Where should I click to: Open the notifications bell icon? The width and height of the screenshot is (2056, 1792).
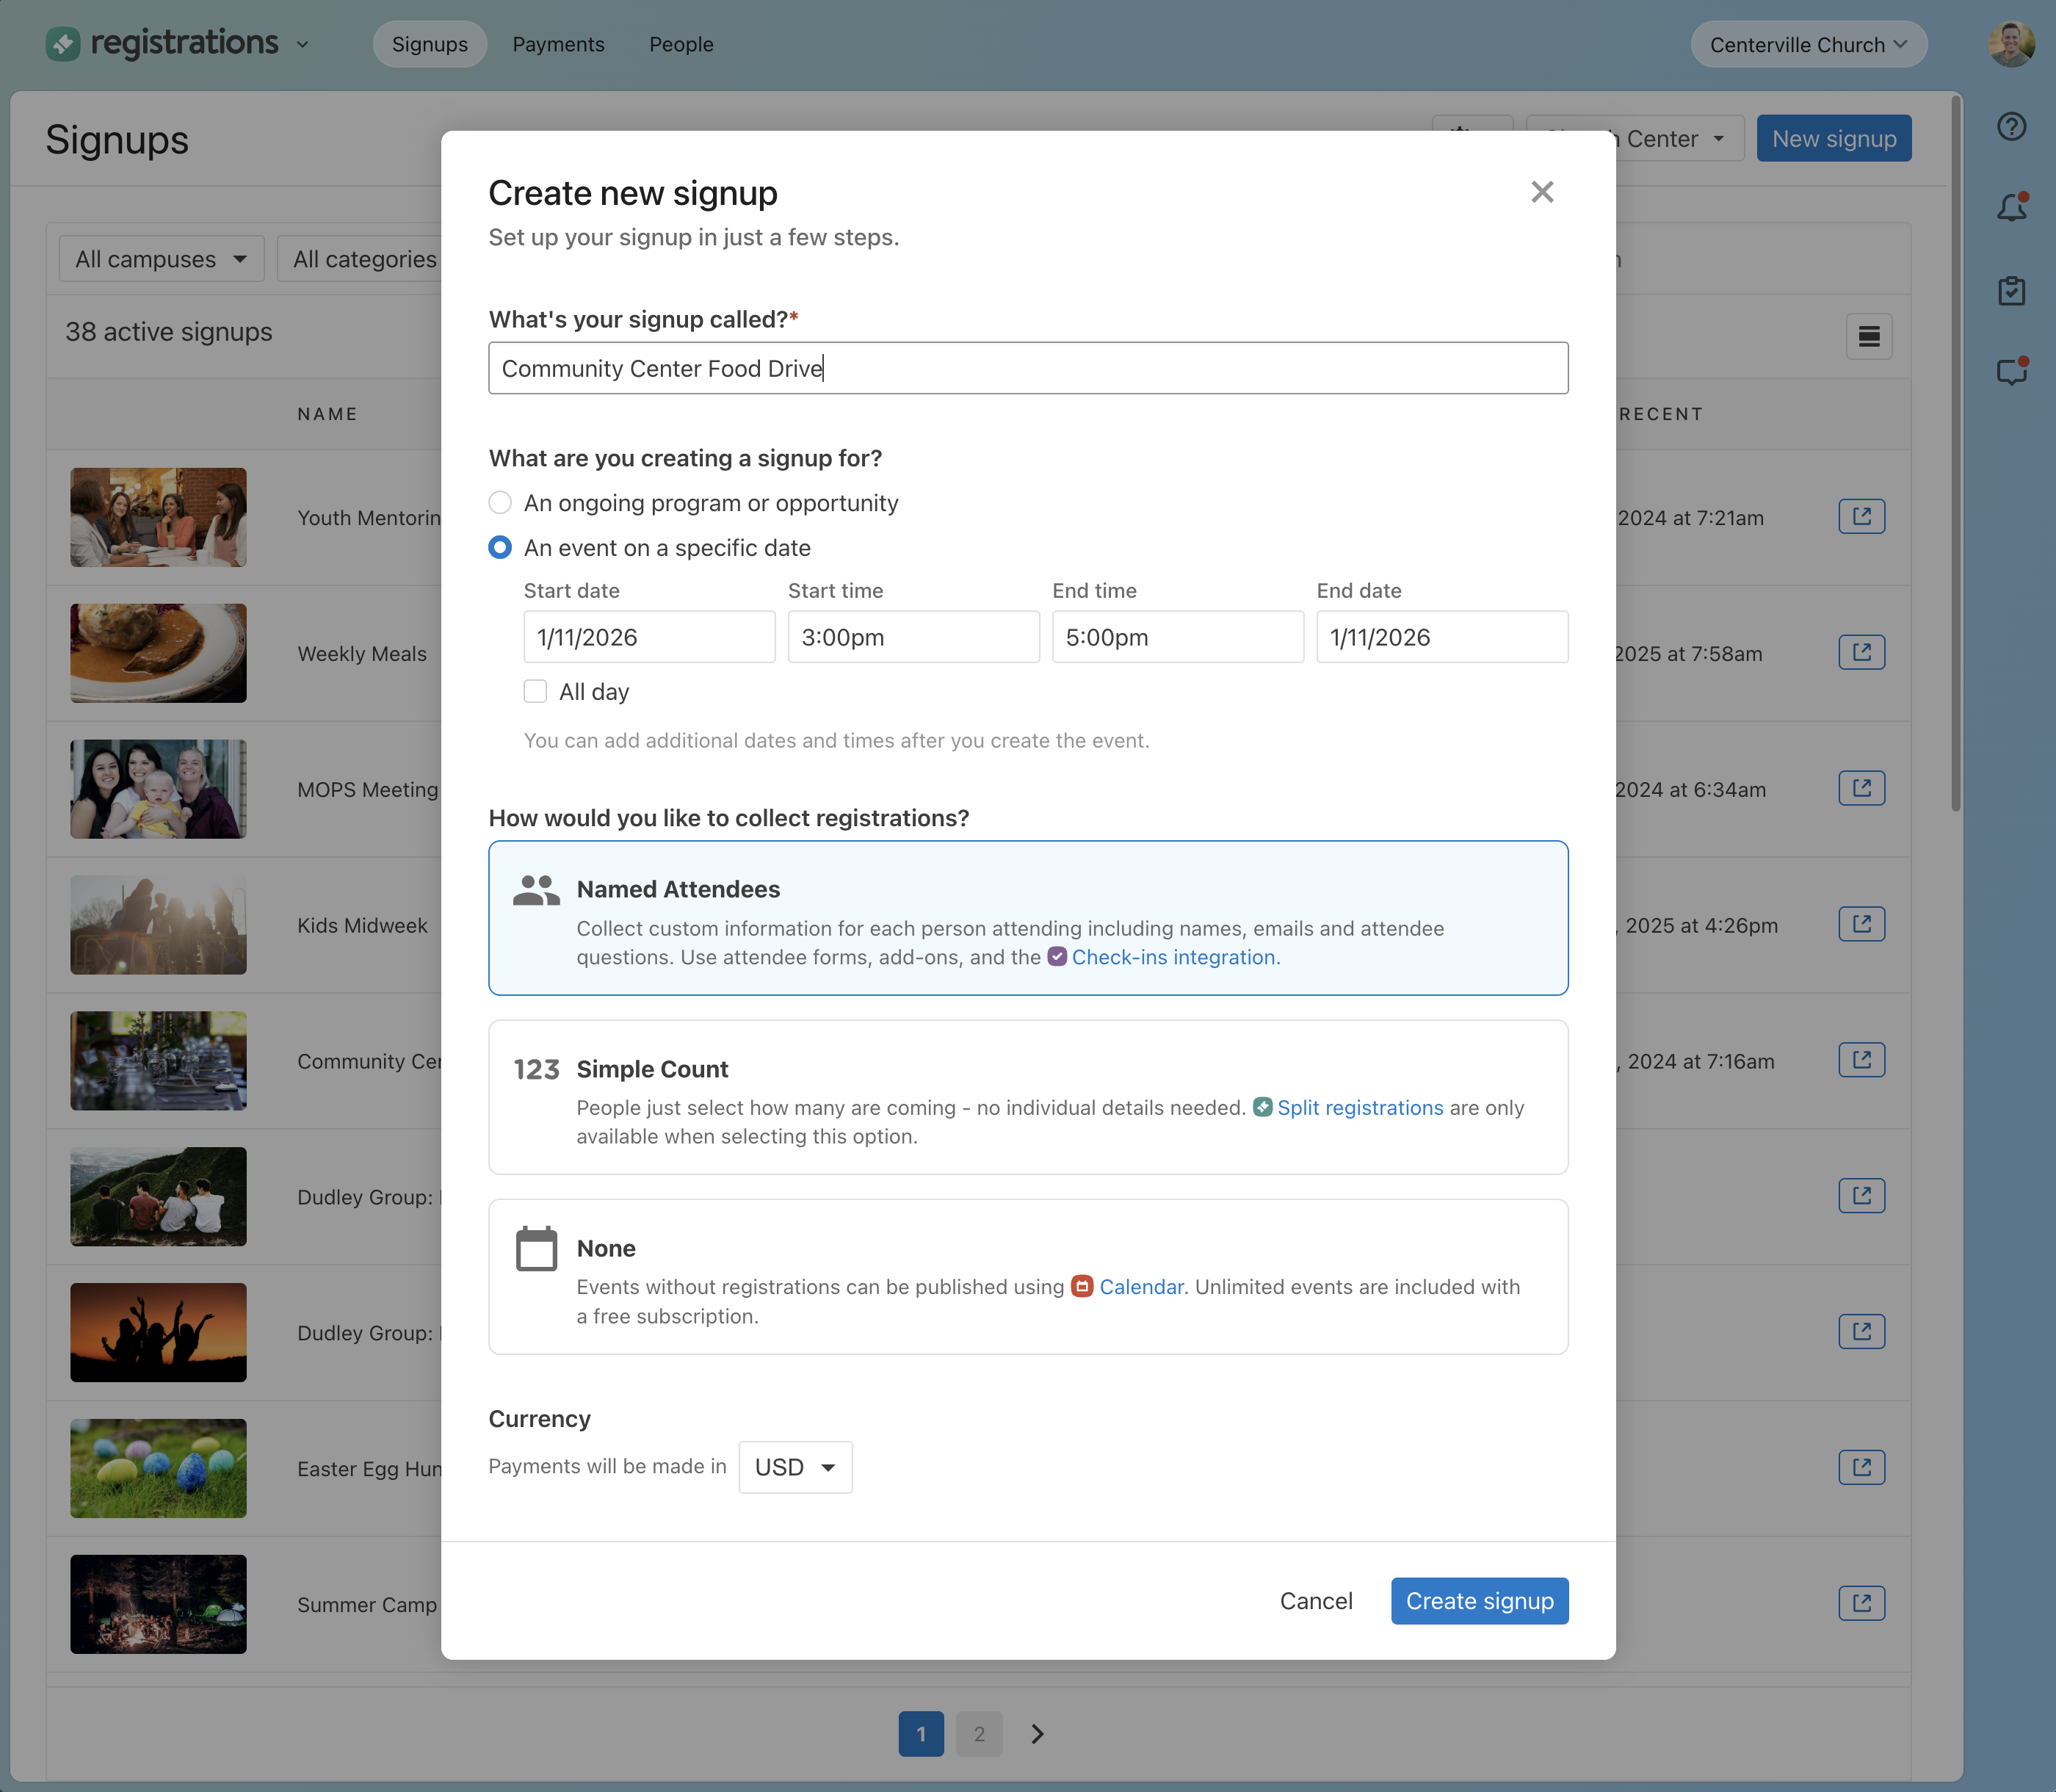[x=2011, y=207]
